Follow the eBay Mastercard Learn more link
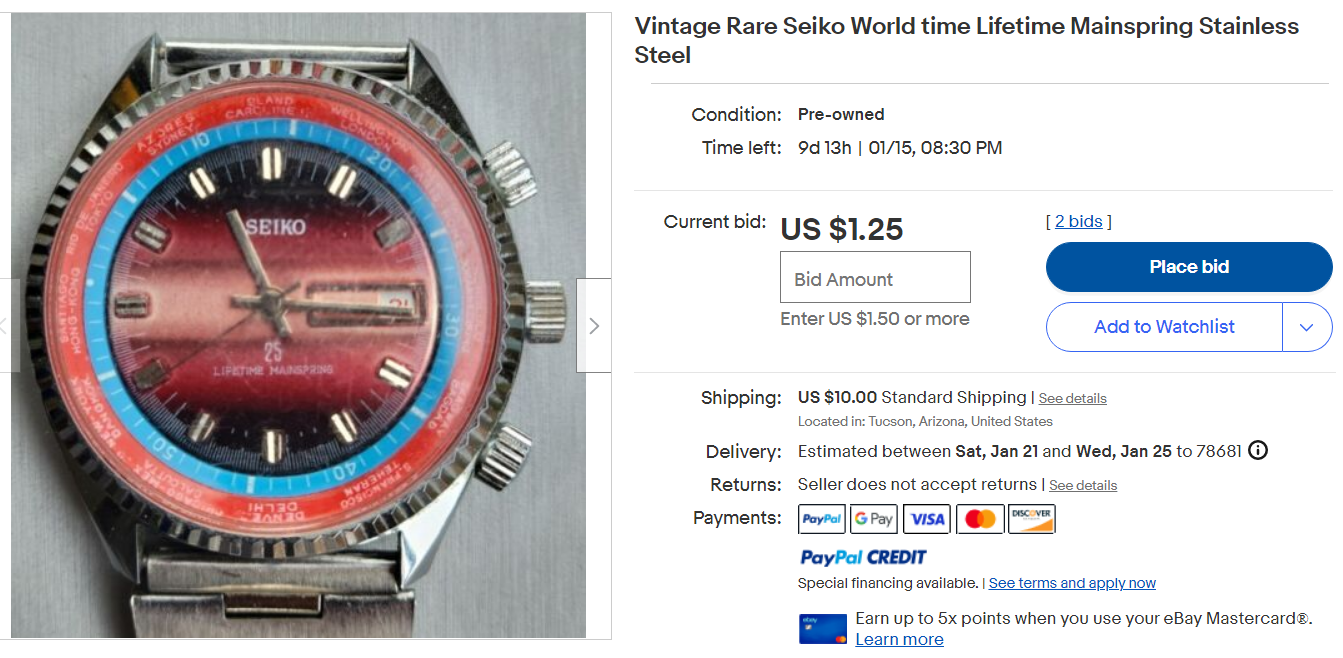This screenshot has width=1343, height=658. tap(899, 640)
